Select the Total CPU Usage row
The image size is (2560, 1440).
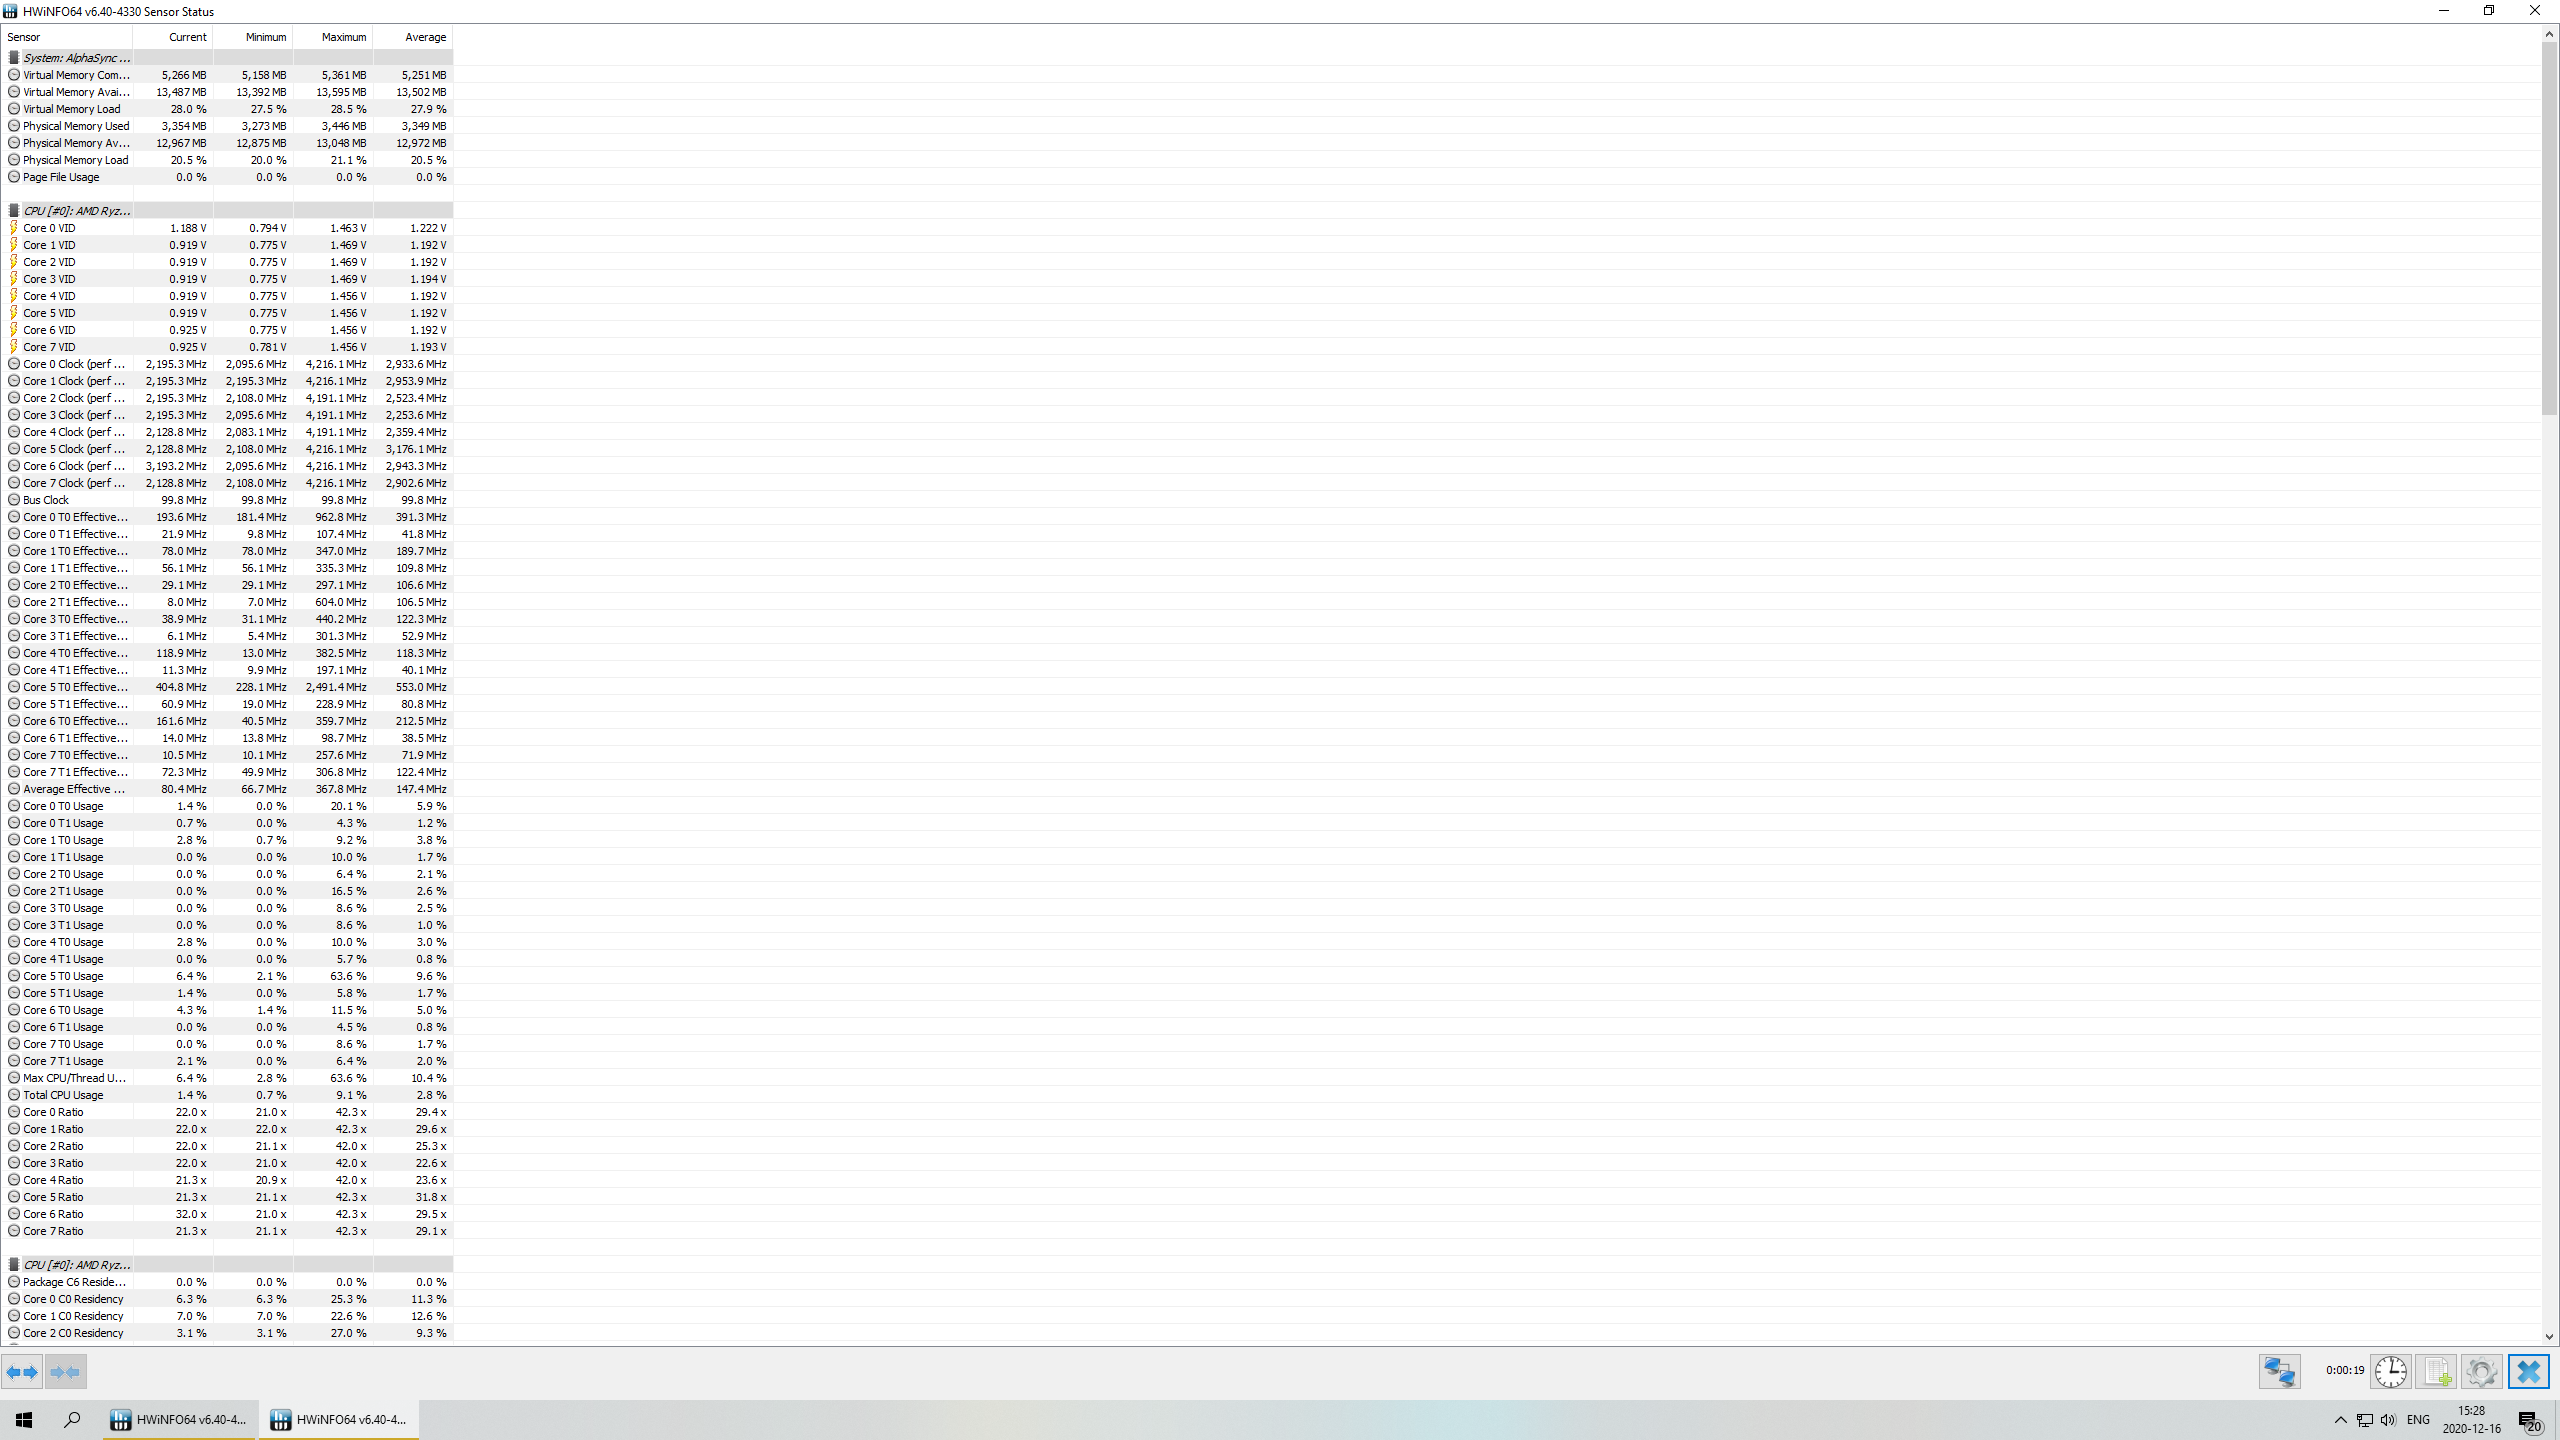(x=228, y=1095)
